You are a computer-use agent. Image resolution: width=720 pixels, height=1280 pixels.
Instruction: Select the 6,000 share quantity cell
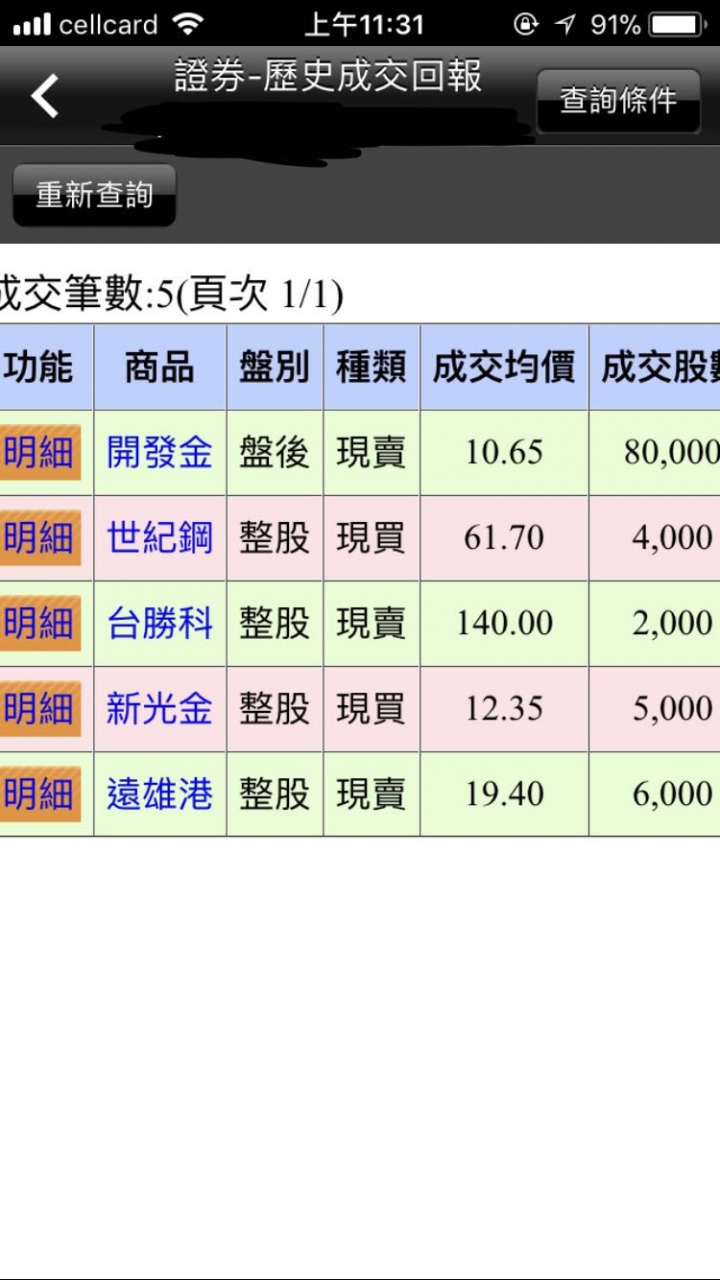(x=655, y=795)
